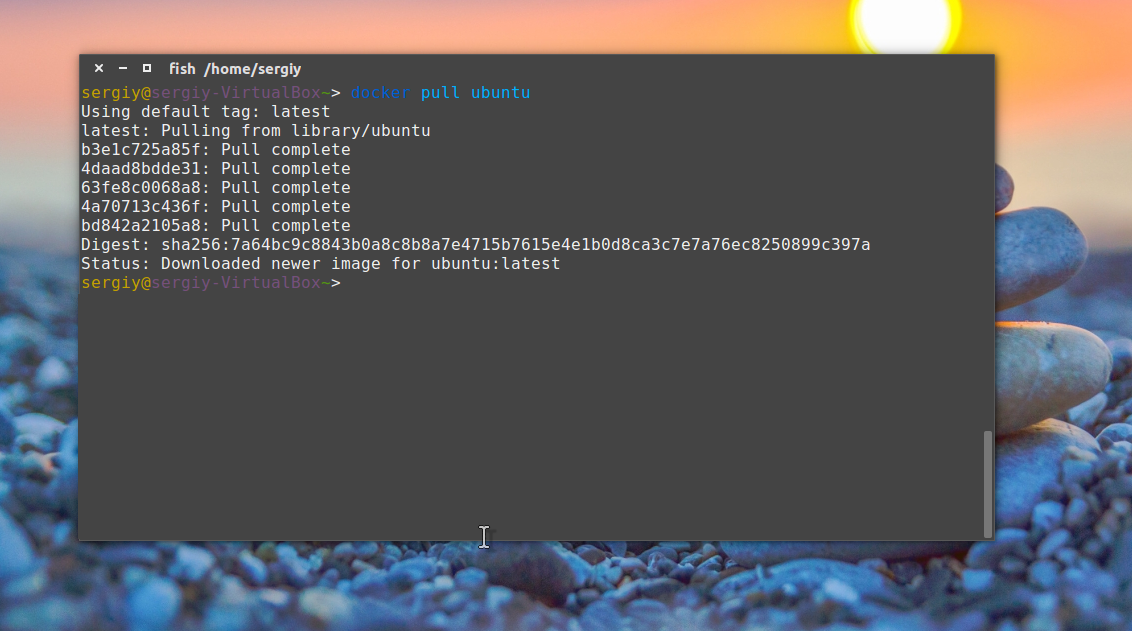1132x631 pixels.
Task: Click the layer ID 4daad8bdde31
Action: click(140, 168)
